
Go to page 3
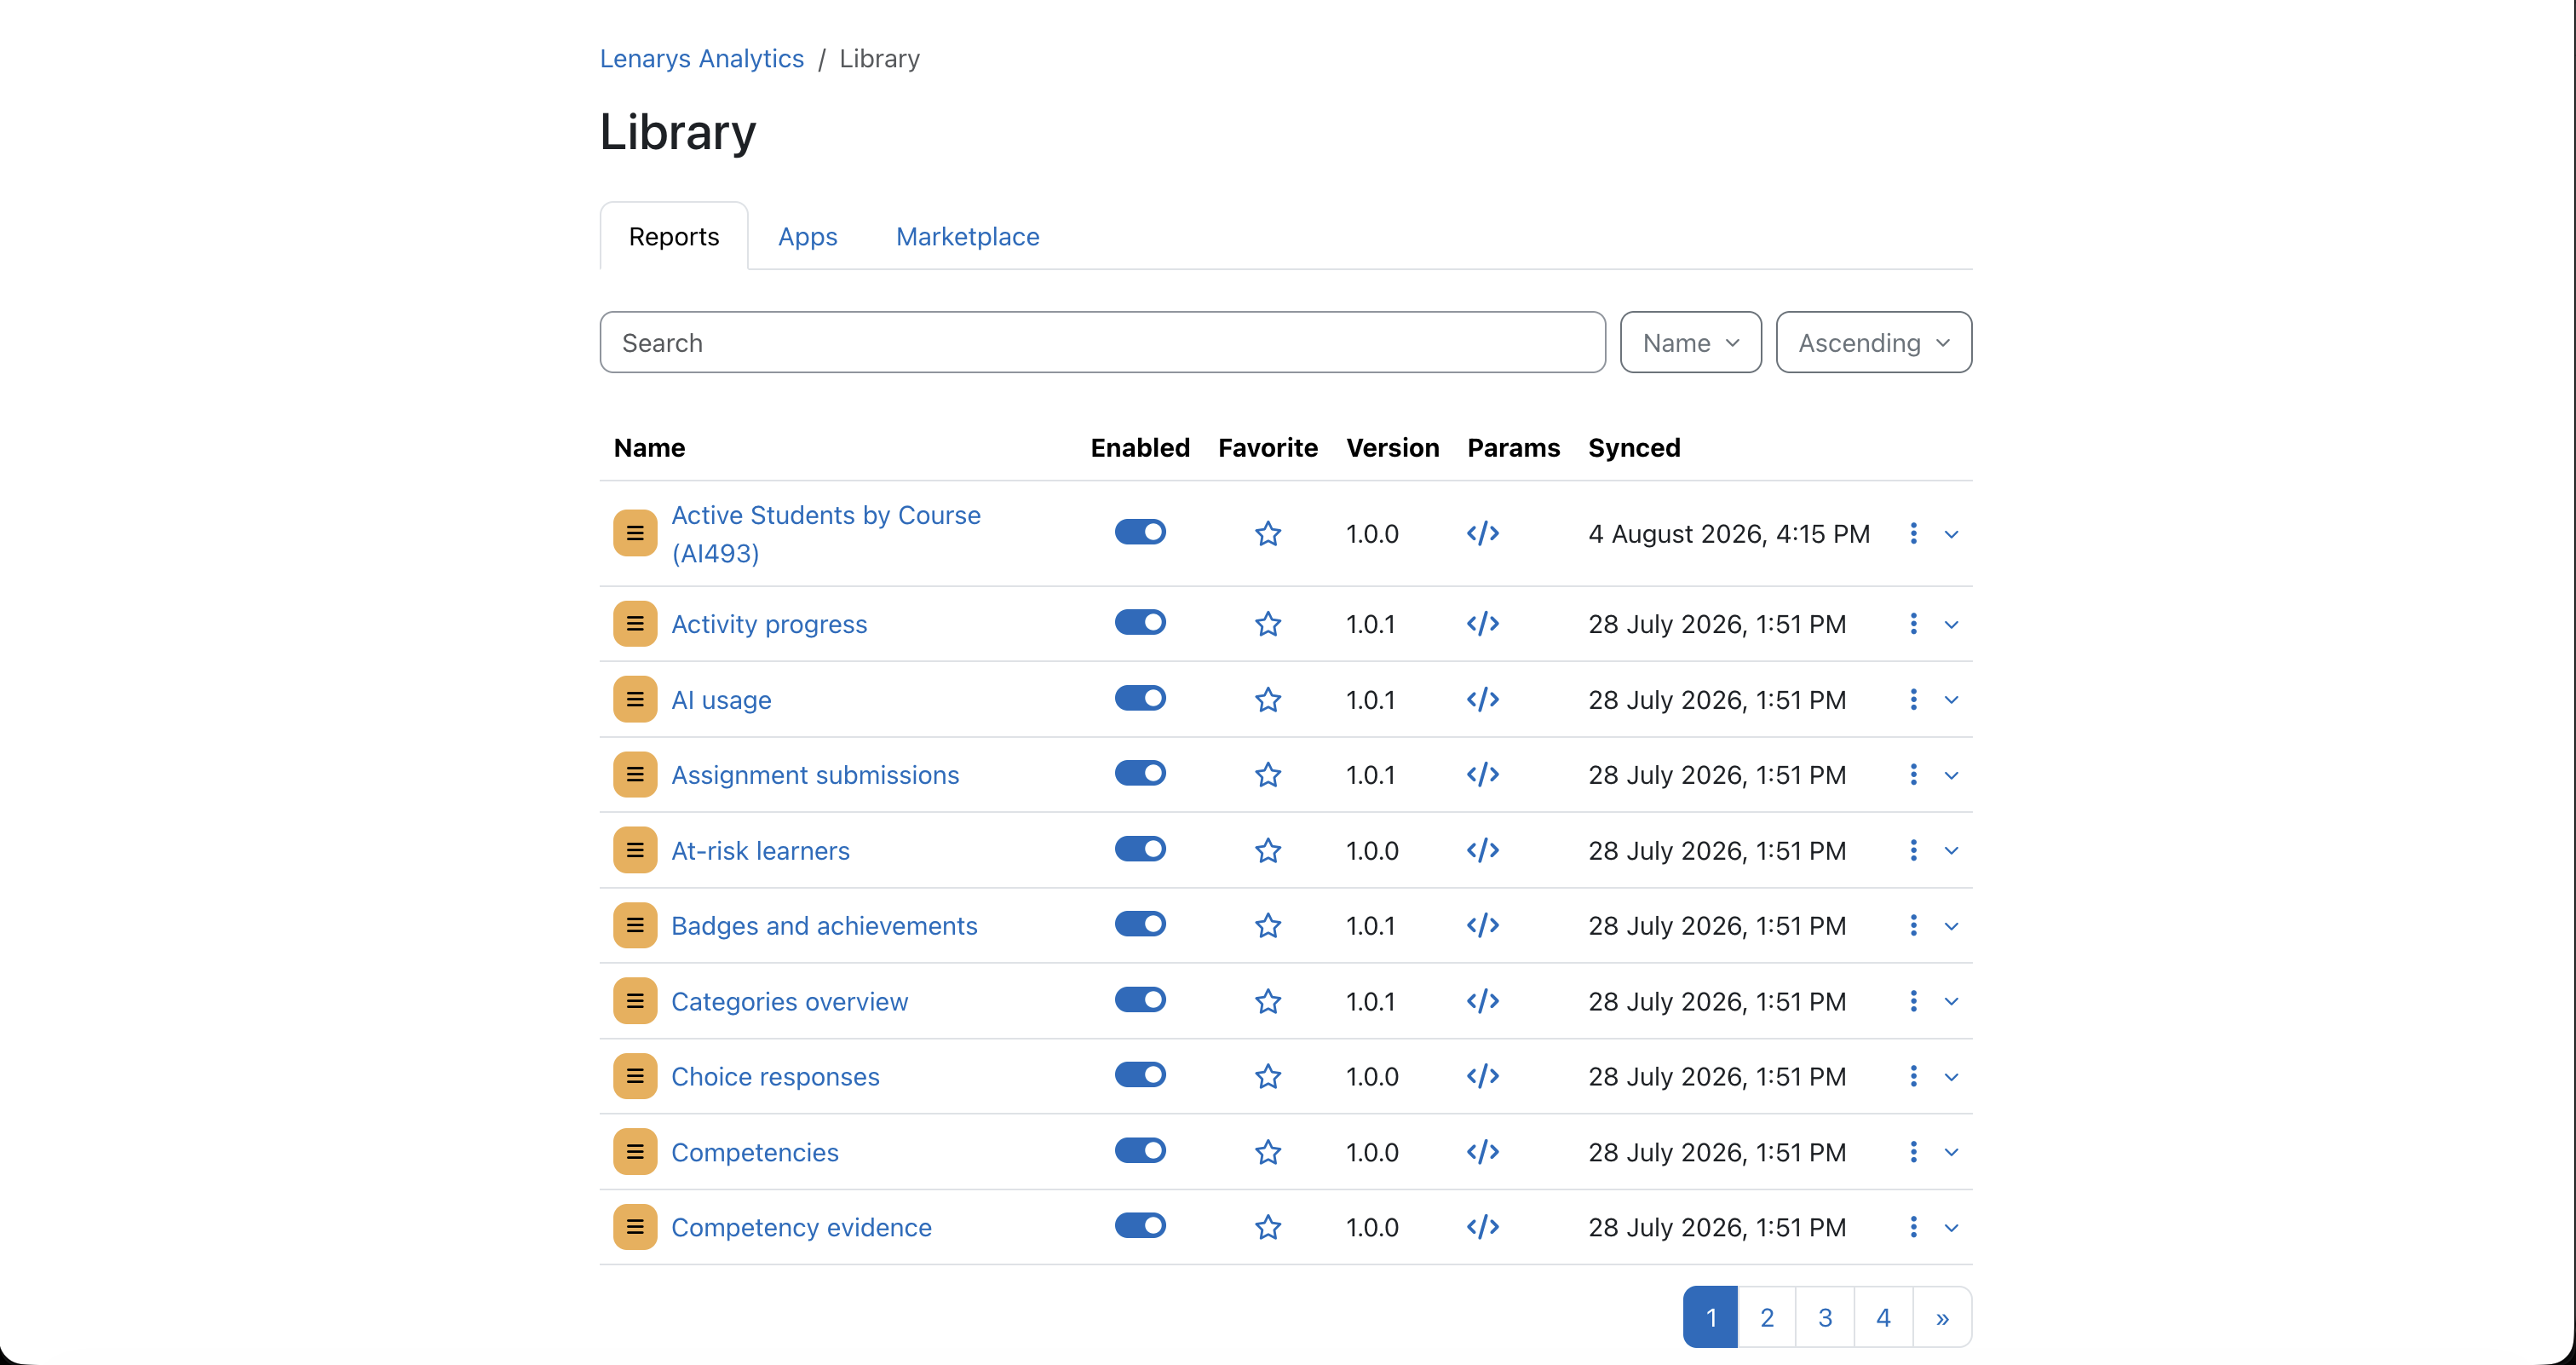click(1825, 1317)
